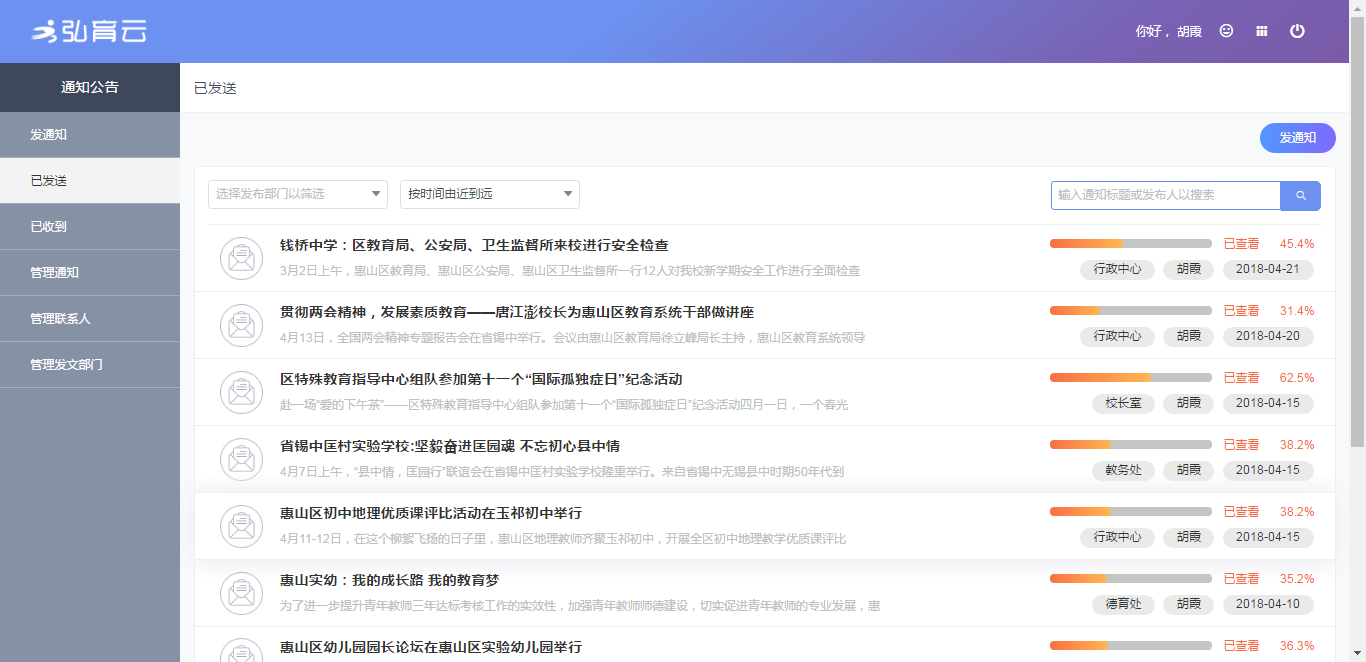Image resolution: width=1366 pixels, height=662 pixels.
Task: Open the 区特殊教育指导中心 notice title
Action: (x=481, y=379)
